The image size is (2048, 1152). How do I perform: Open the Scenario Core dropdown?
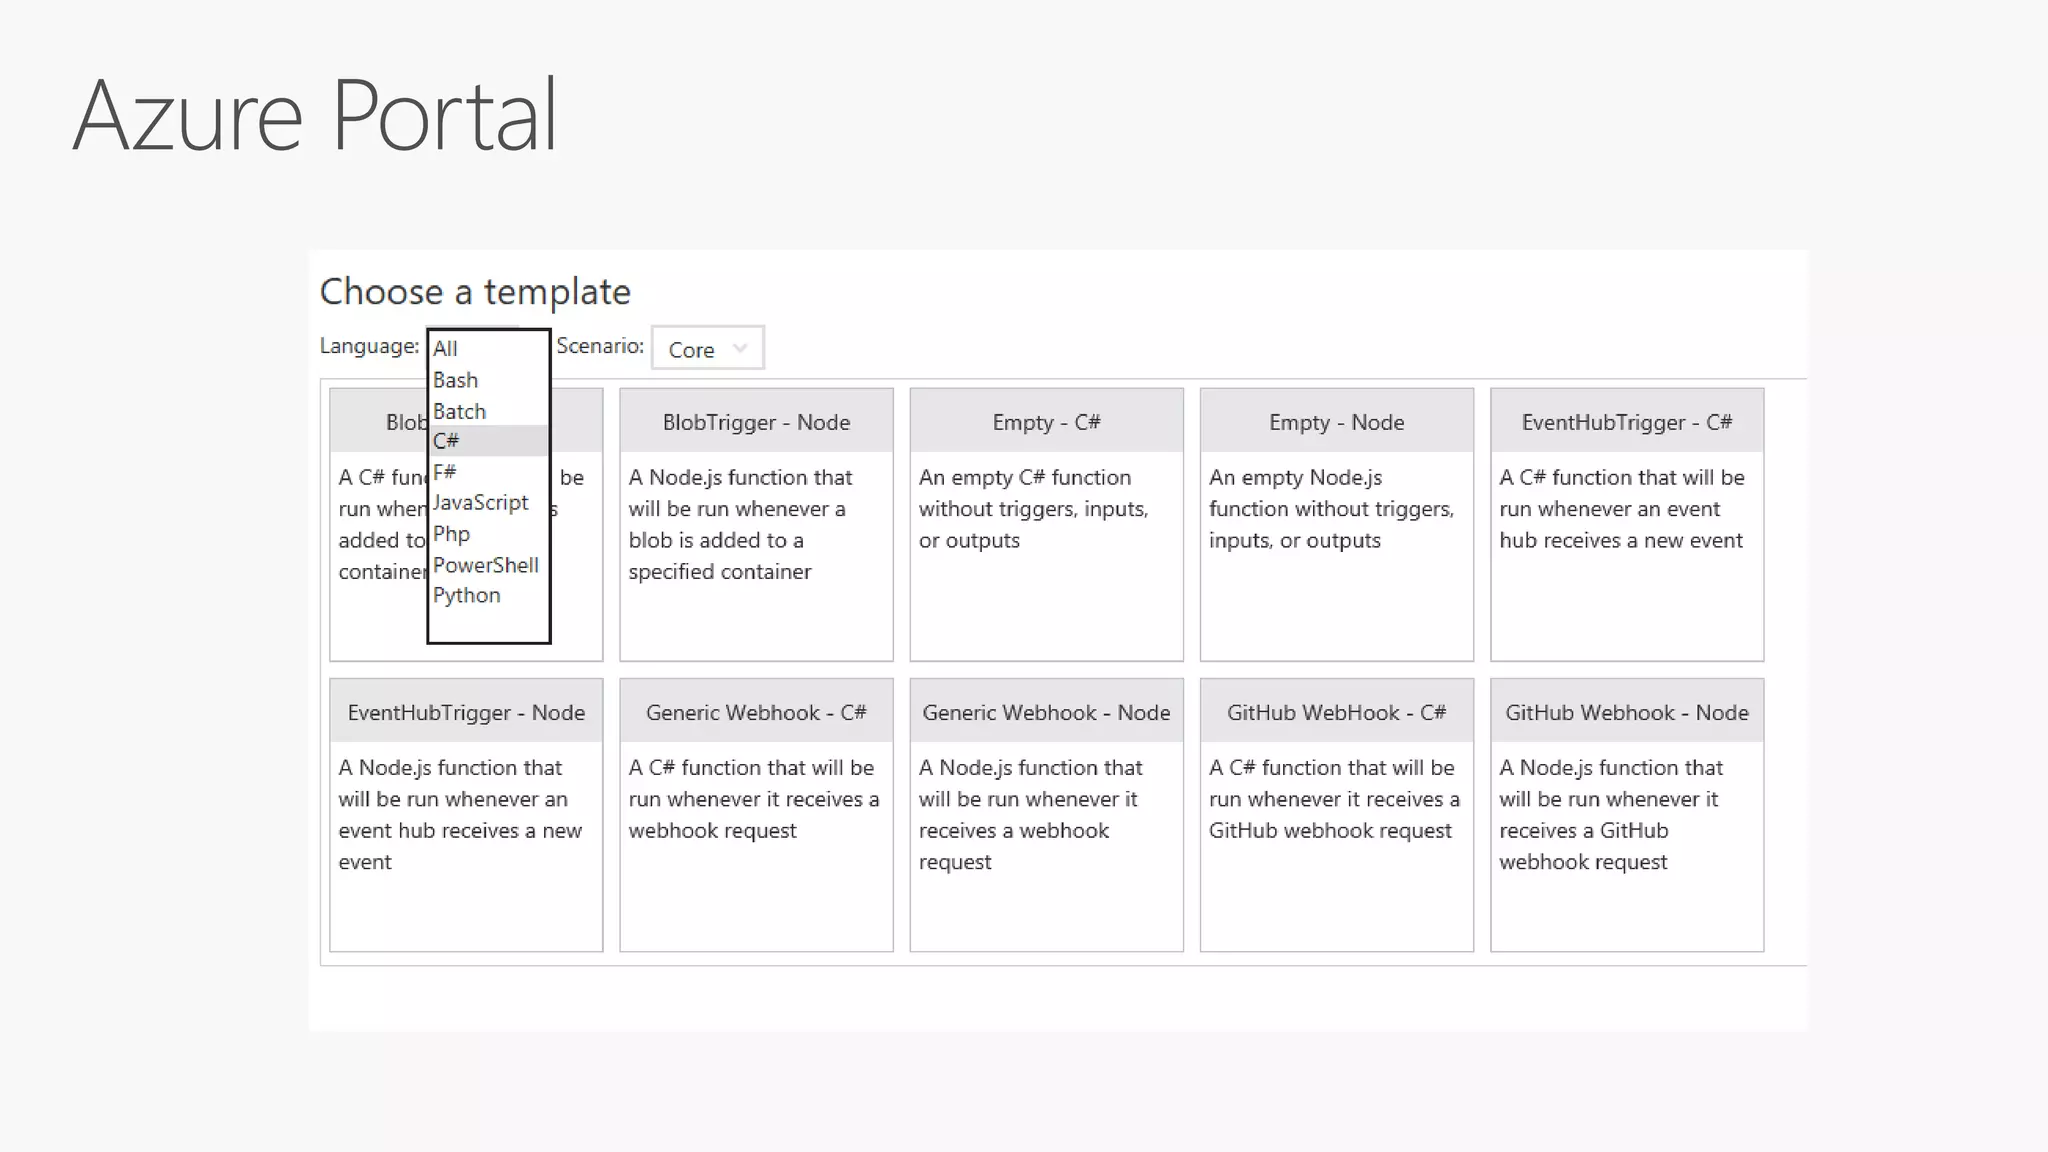[x=706, y=349]
